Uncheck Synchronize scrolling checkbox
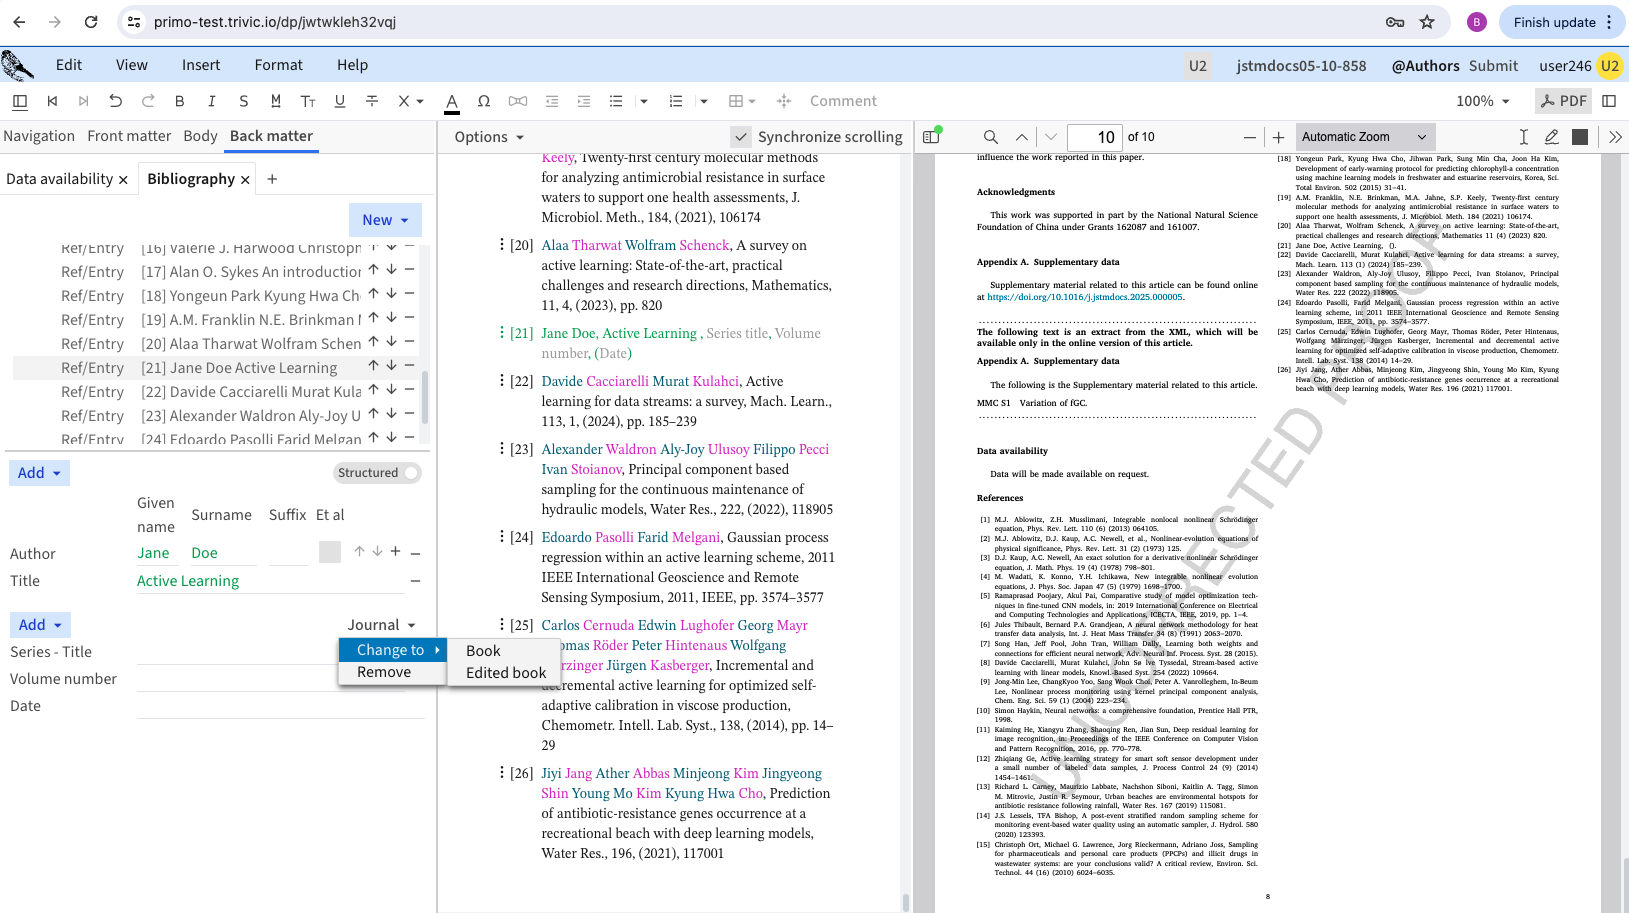Screen dimensions: 1629x913 [741, 137]
